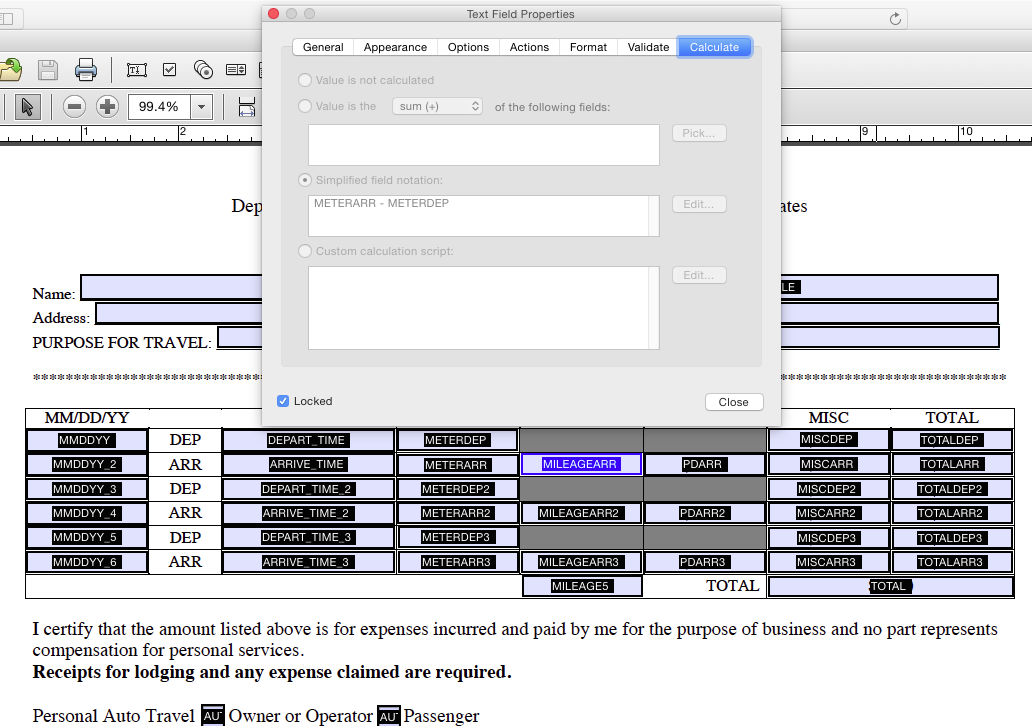Switch to the Format tab
The width and height of the screenshot is (1032, 726).
click(x=588, y=47)
